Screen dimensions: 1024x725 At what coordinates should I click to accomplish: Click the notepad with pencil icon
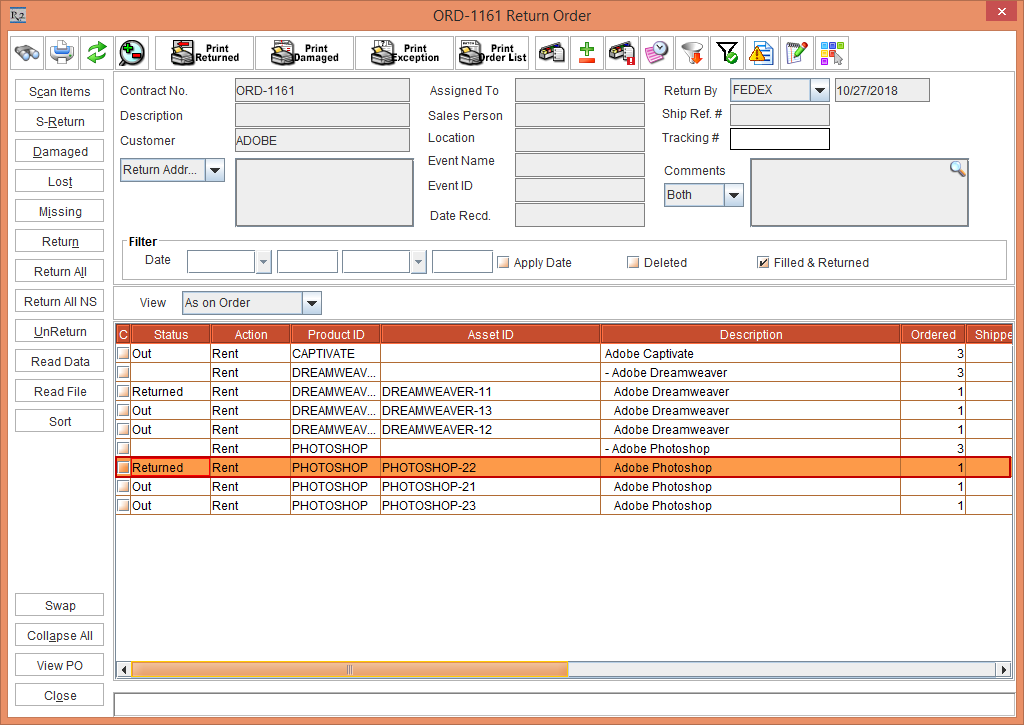coord(796,52)
